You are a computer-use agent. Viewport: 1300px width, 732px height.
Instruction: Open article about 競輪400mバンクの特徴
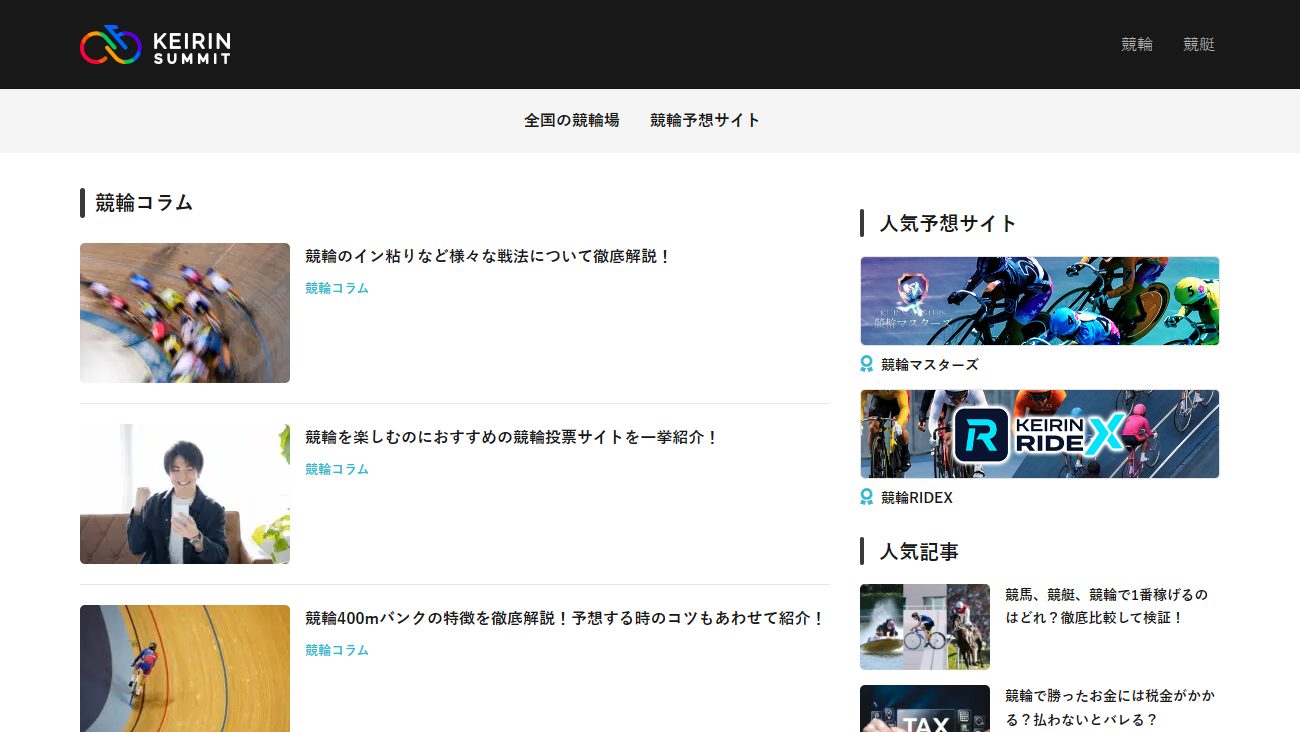click(x=565, y=618)
